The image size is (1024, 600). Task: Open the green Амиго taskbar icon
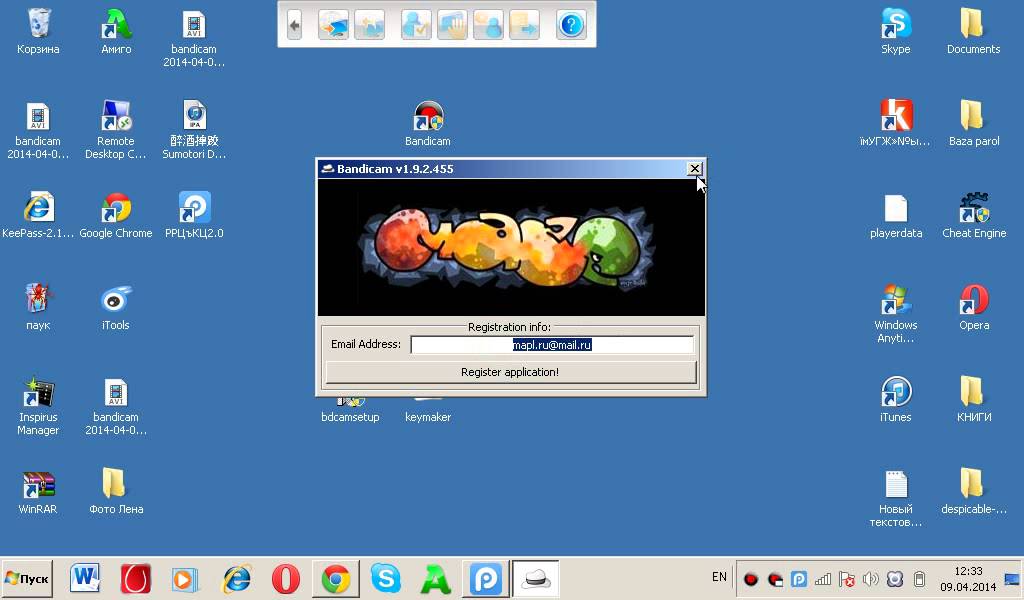click(436, 578)
